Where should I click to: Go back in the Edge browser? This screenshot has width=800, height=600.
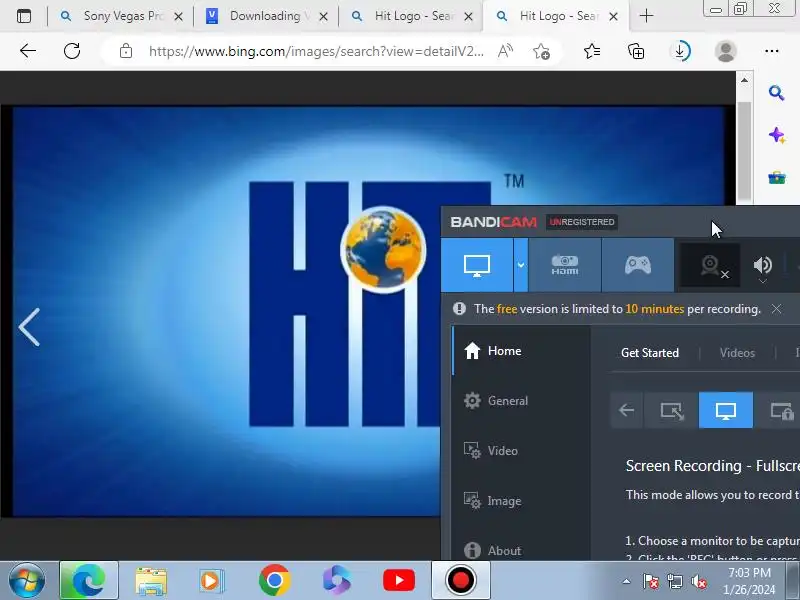pos(28,51)
